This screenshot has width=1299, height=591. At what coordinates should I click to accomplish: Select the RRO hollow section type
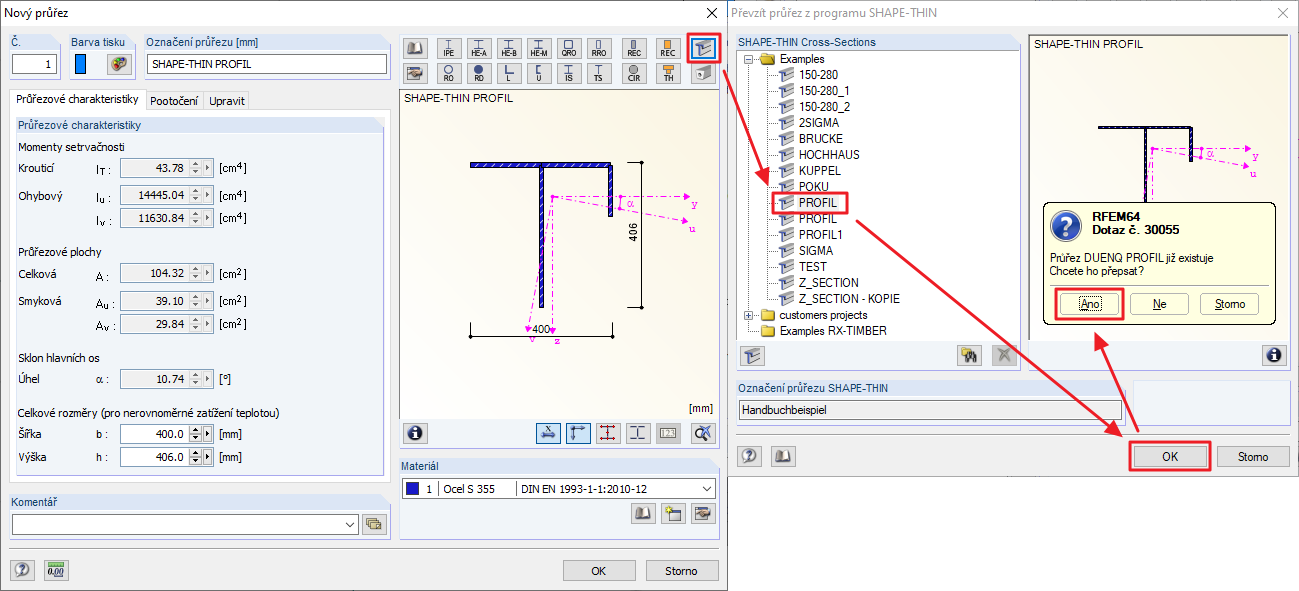click(599, 48)
